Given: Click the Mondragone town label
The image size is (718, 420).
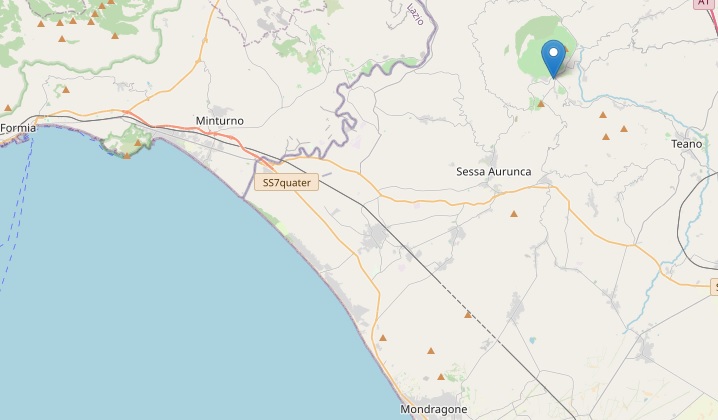Looking at the screenshot, I should click(x=434, y=409).
